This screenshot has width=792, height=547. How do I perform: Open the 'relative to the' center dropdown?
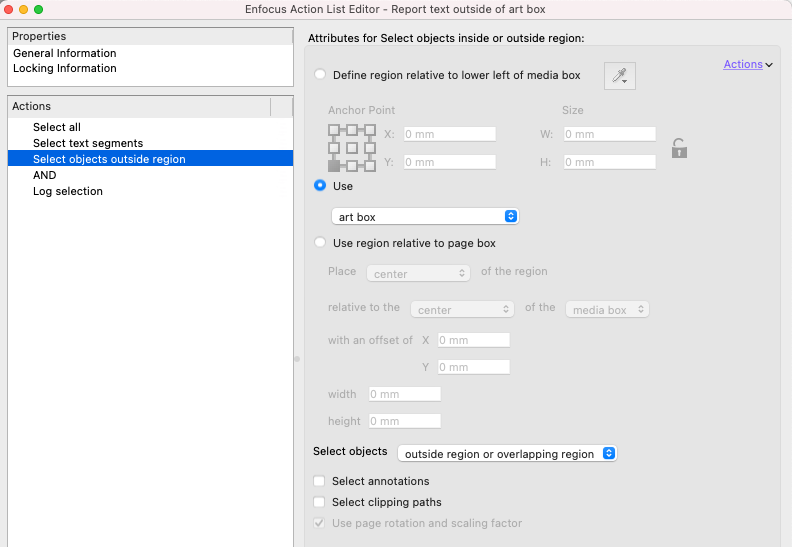coord(462,310)
